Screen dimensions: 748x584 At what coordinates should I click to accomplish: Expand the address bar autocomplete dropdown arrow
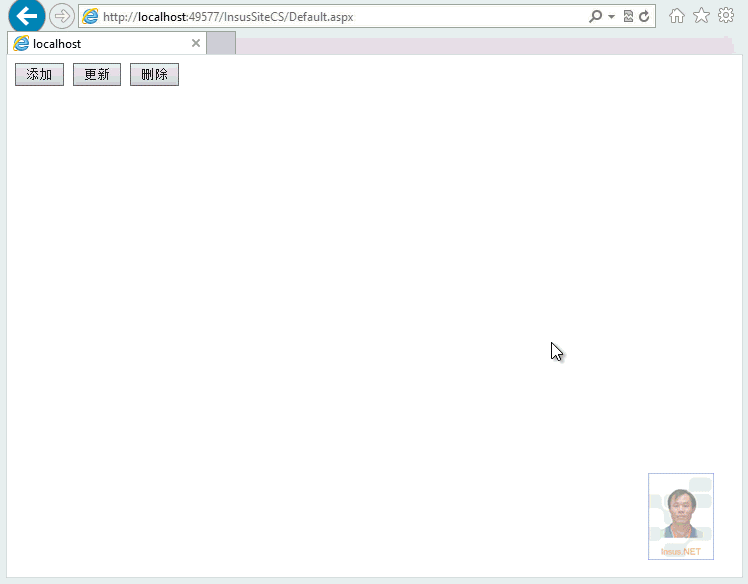611,17
